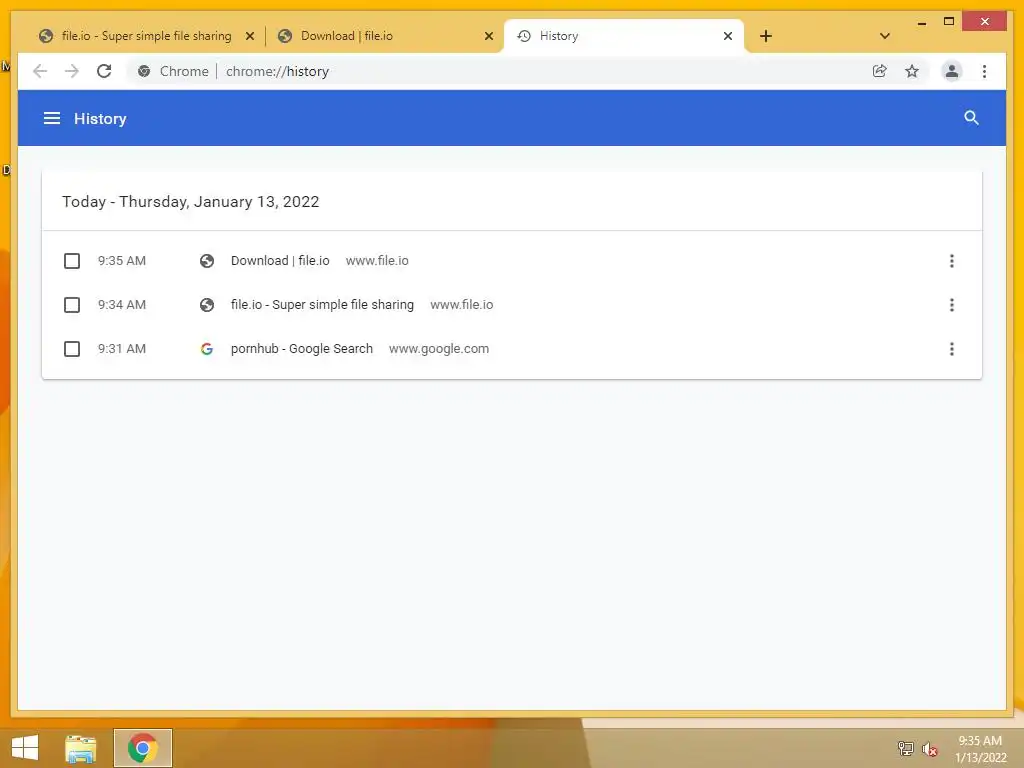
Task: Click the Today - Thursday, January 13, 2022 heading
Action: pos(191,202)
